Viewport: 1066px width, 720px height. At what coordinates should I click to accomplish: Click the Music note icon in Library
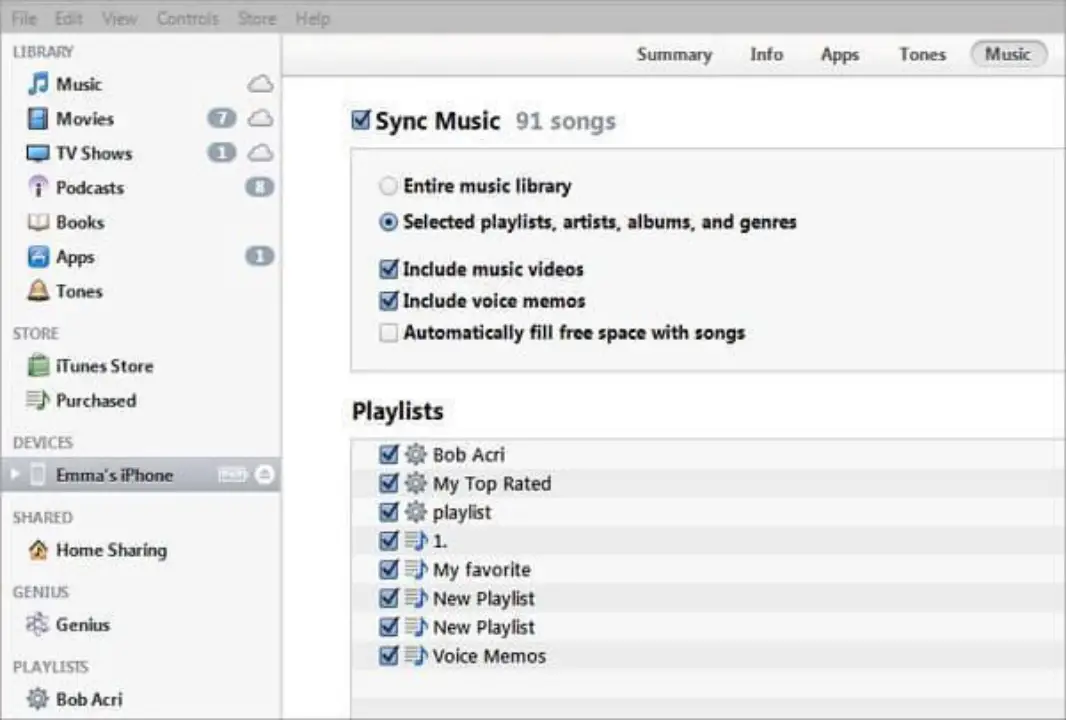[x=38, y=84]
